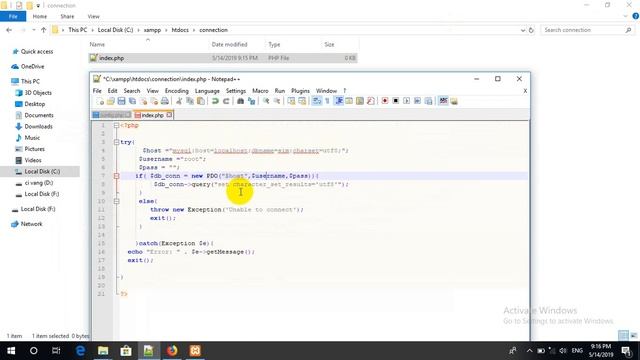
Task: Click the Close All toolbar icon
Action: pyautogui.click(x=154, y=101)
